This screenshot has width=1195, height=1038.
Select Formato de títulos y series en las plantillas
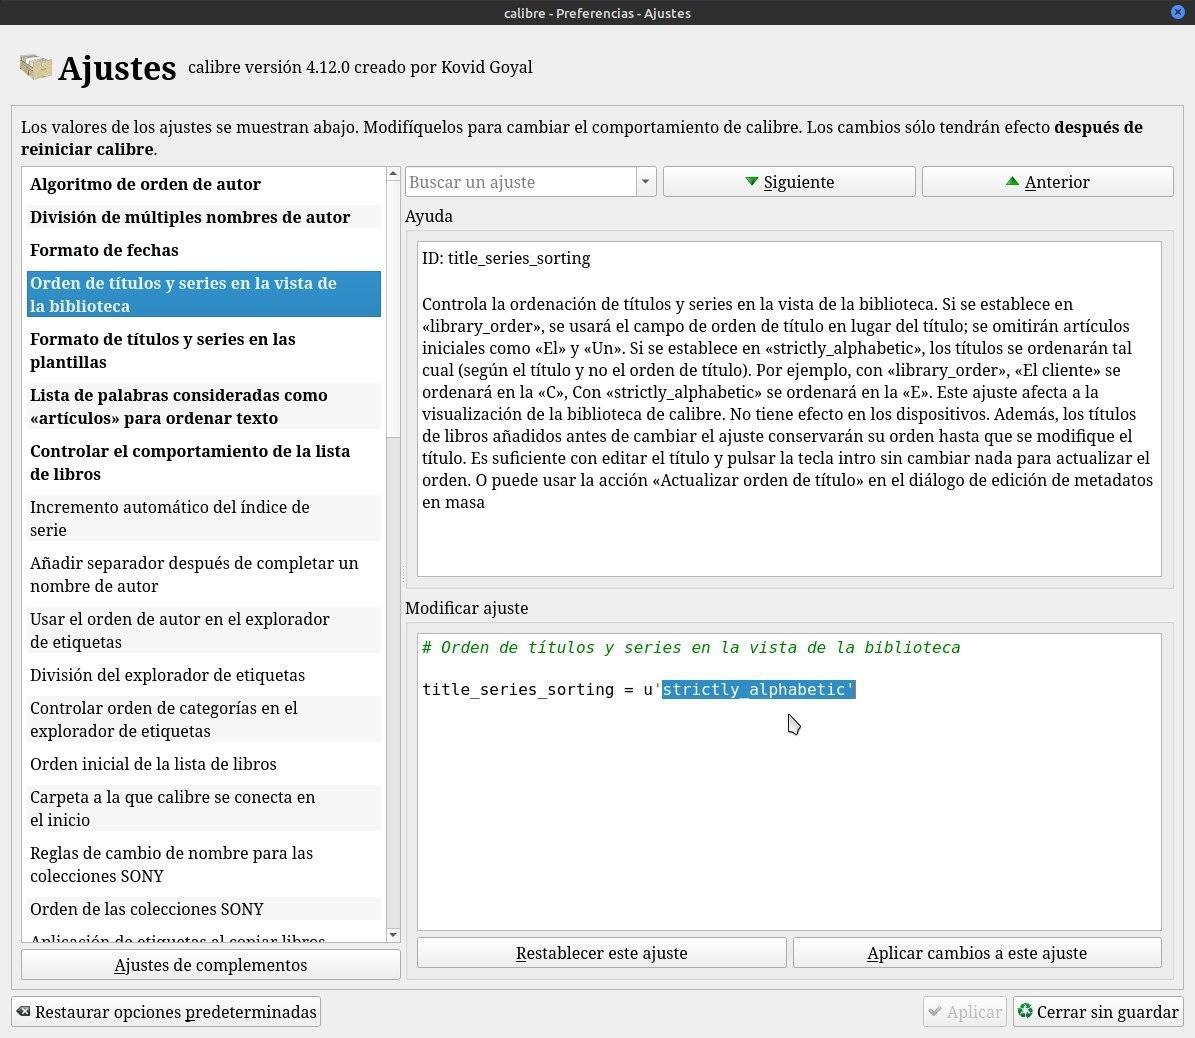[x=203, y=350]
